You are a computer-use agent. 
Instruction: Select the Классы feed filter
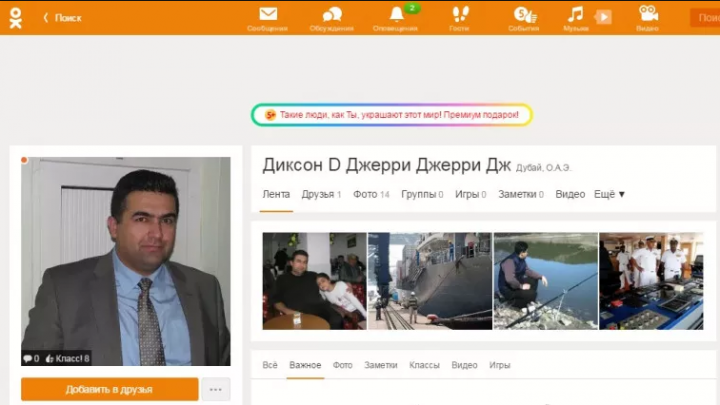pos(424,365)
